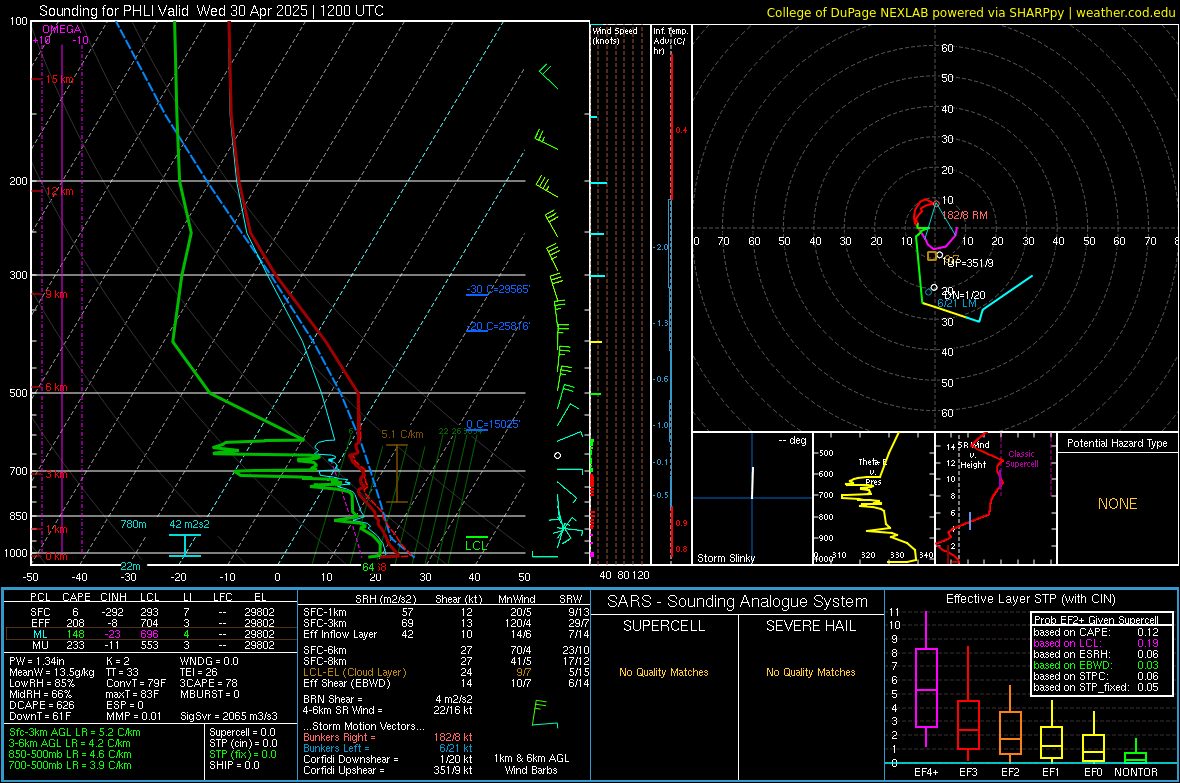The height and width of the screenshot is (783, 1180).
Task: Click the 5.1 C/km lapse rate label
Action: coord(402,434)
